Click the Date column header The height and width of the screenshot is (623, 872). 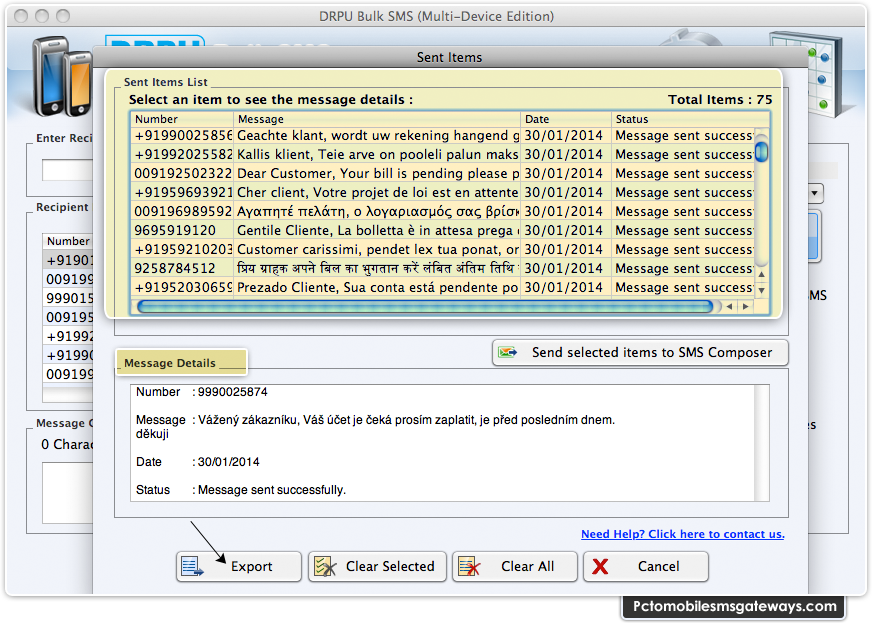pyautogui.click(x=566, y=119)
